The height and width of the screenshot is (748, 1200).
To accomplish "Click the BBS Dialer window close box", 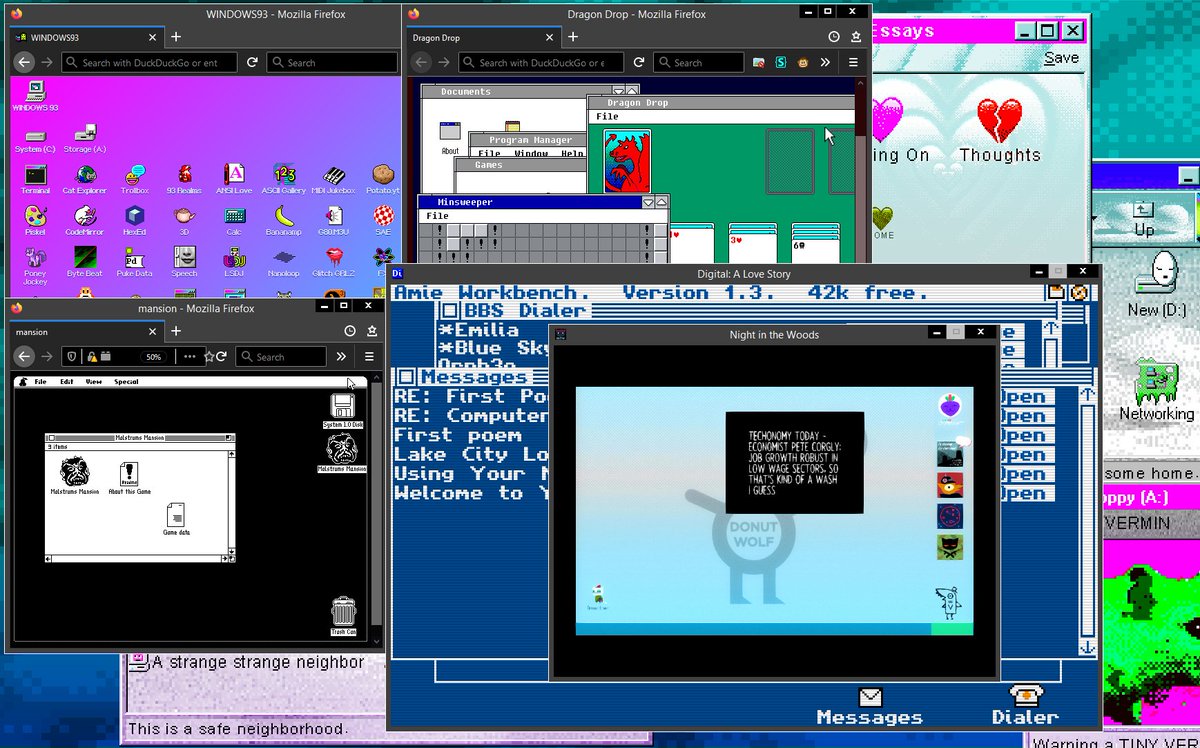I will click(450, 312).
